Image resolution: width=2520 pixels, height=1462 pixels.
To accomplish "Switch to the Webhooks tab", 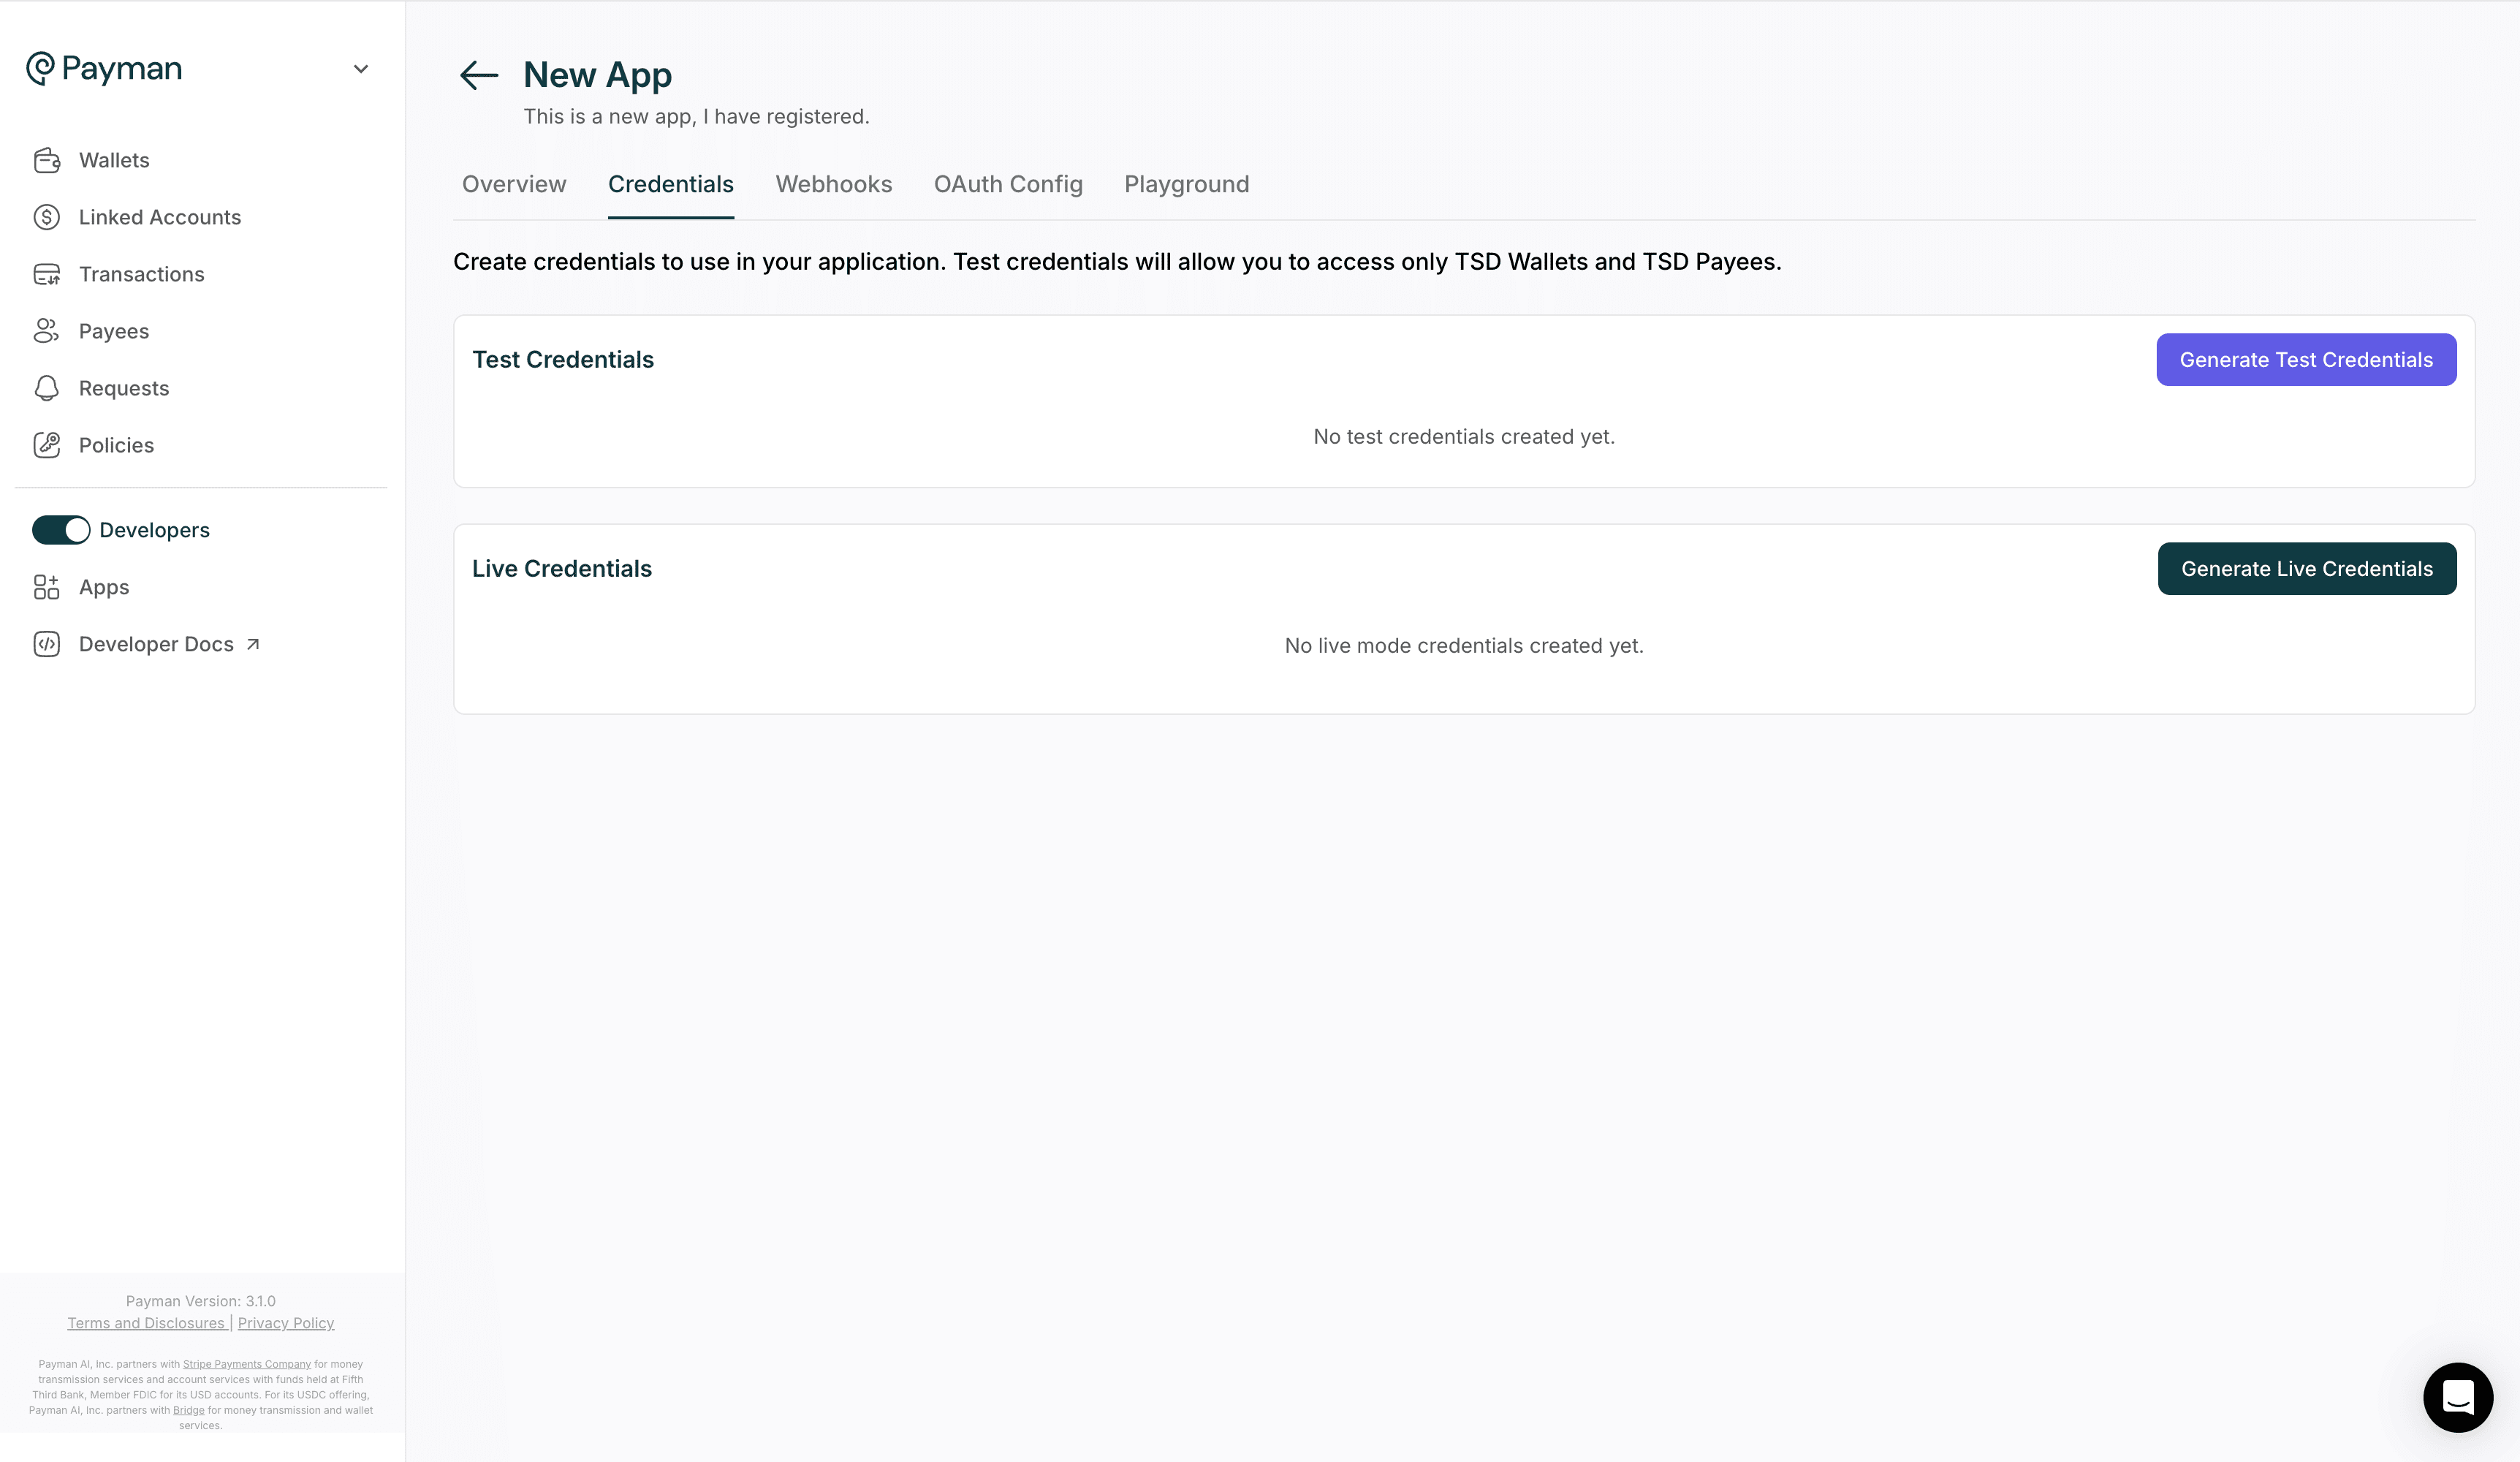I will (x=833, y=184).
